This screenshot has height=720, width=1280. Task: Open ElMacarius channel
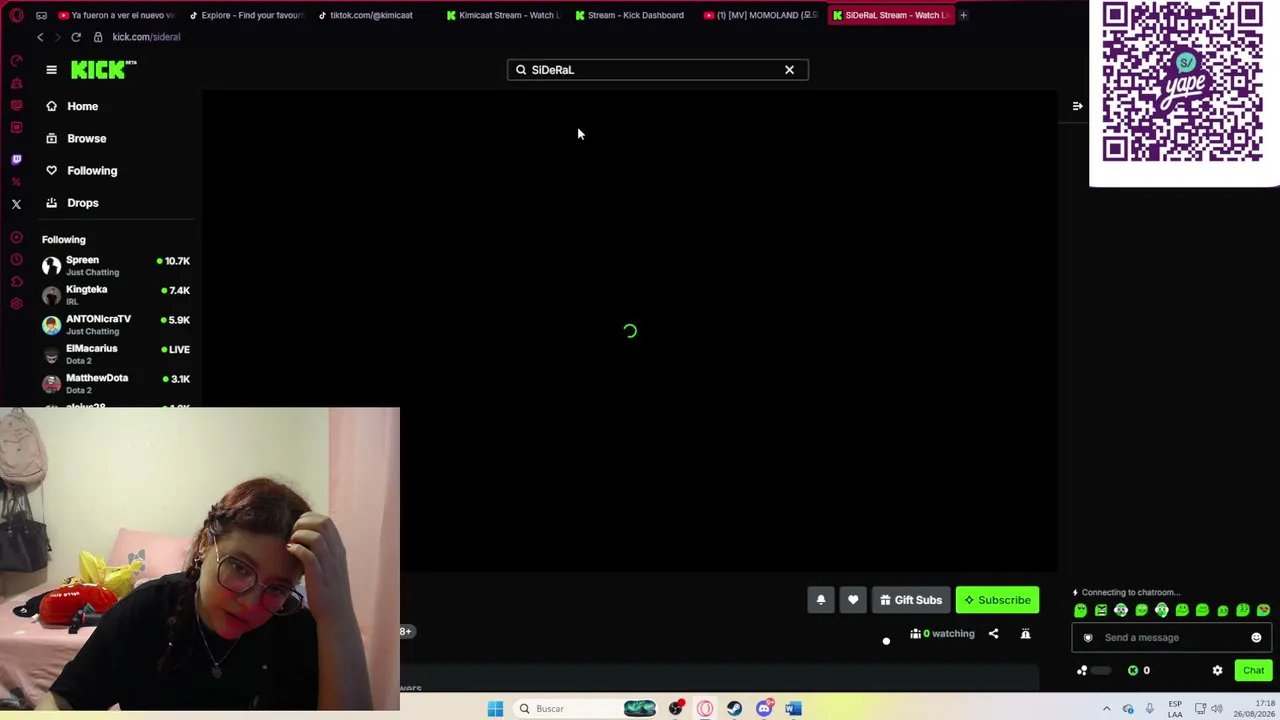[116, 353]
